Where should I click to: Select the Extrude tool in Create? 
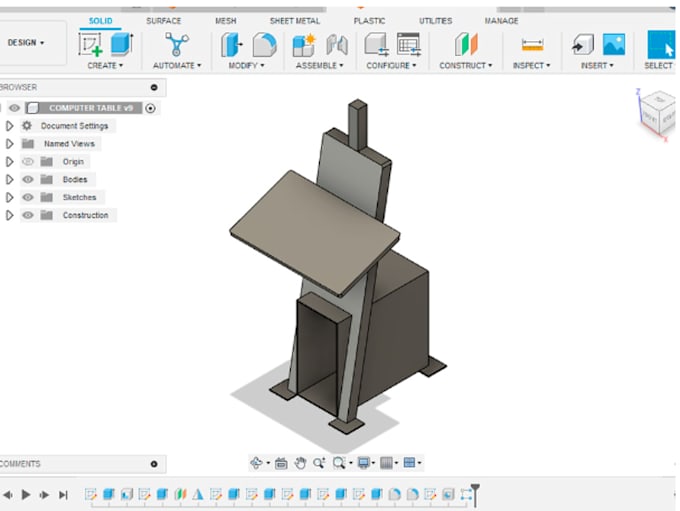[x=121, y=44]
